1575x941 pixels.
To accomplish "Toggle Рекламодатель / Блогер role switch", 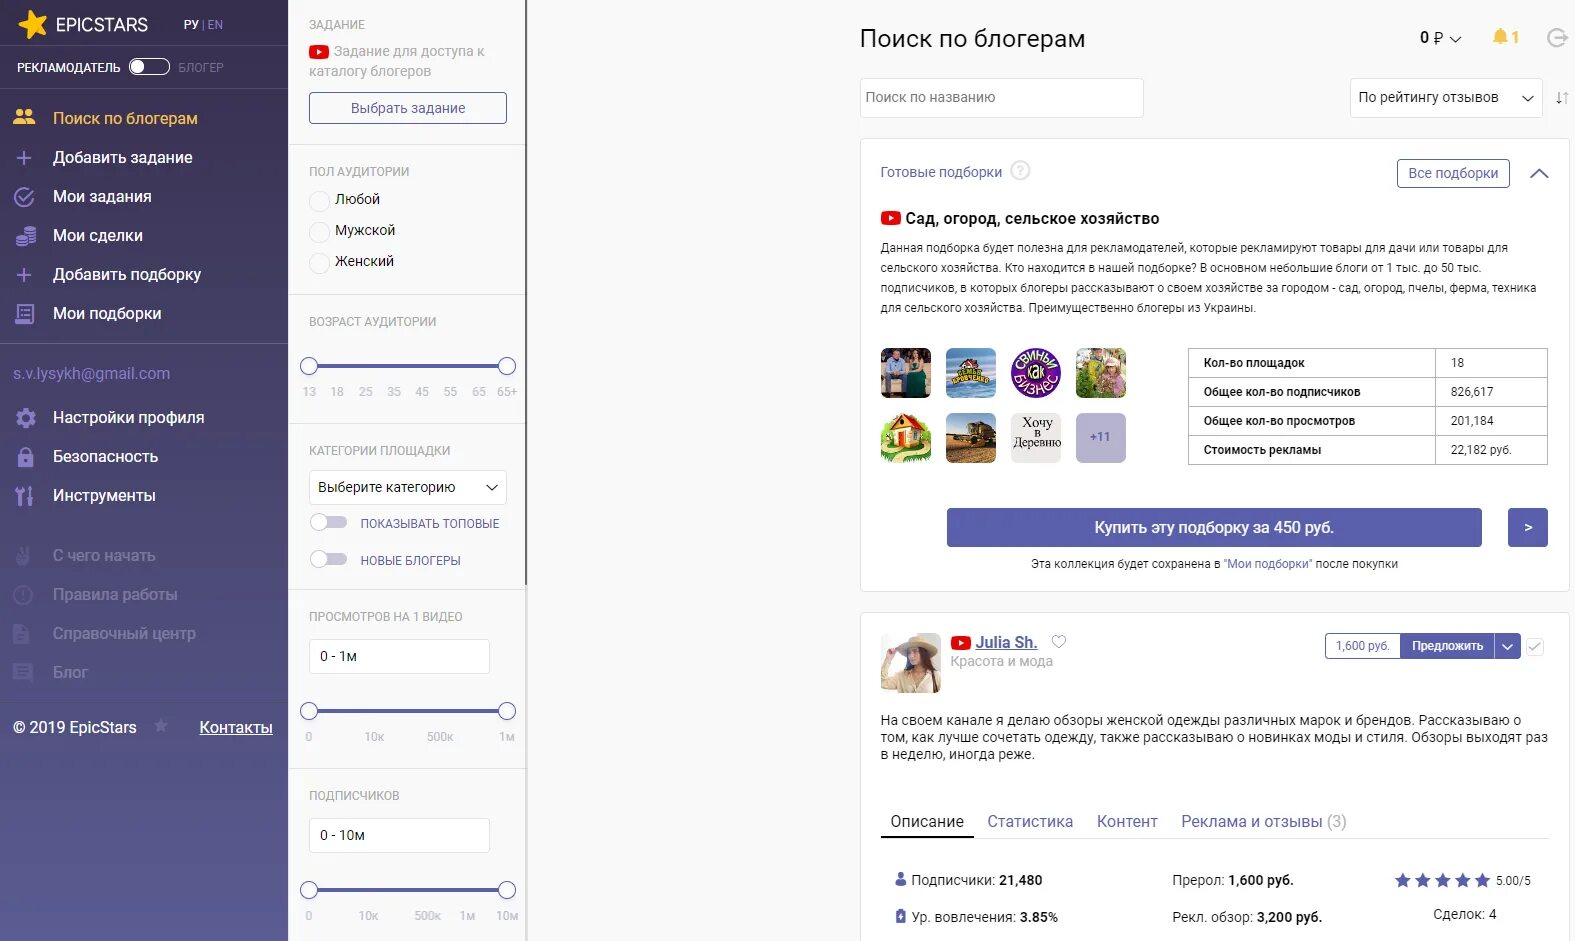I will pos(149,67).
